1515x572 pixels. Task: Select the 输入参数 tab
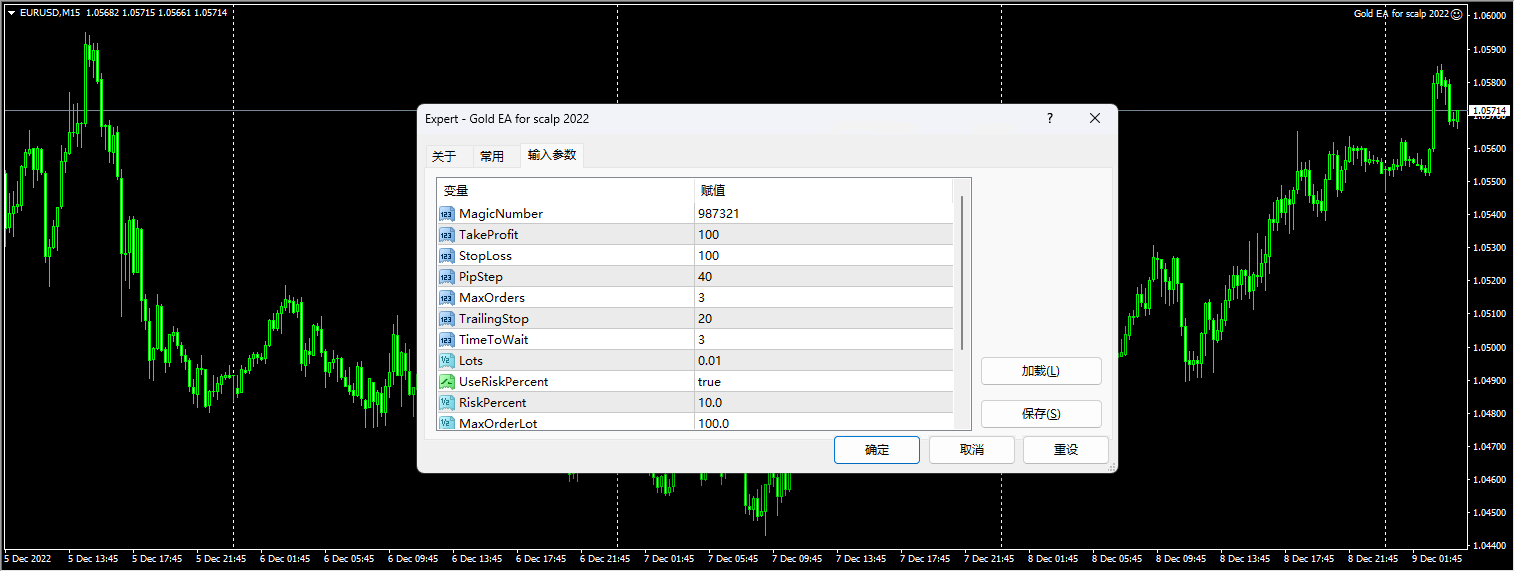pyautogui.click(x=552, y=155)
